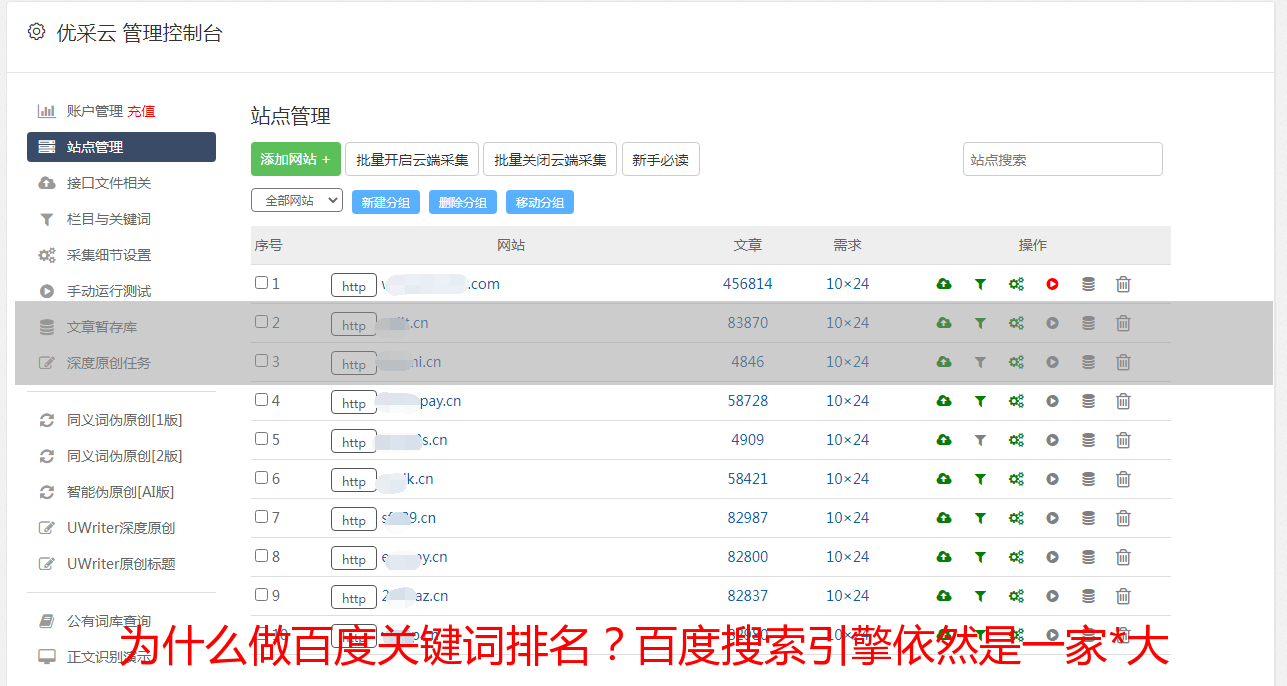Tick the checkbox for site 5

click(x=261, y=439)
